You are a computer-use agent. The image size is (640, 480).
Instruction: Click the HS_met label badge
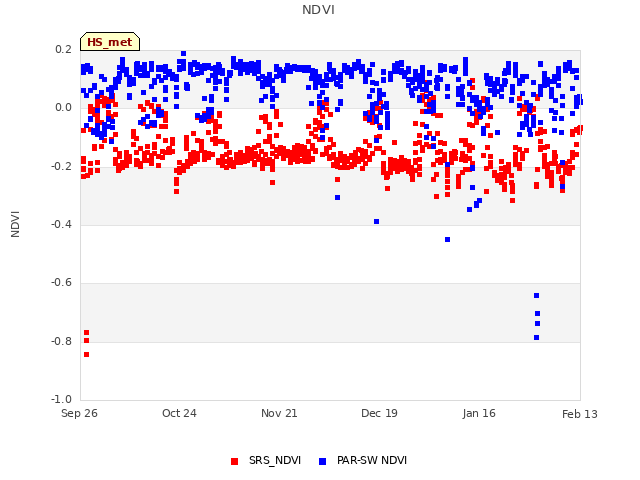coord(110,42)
